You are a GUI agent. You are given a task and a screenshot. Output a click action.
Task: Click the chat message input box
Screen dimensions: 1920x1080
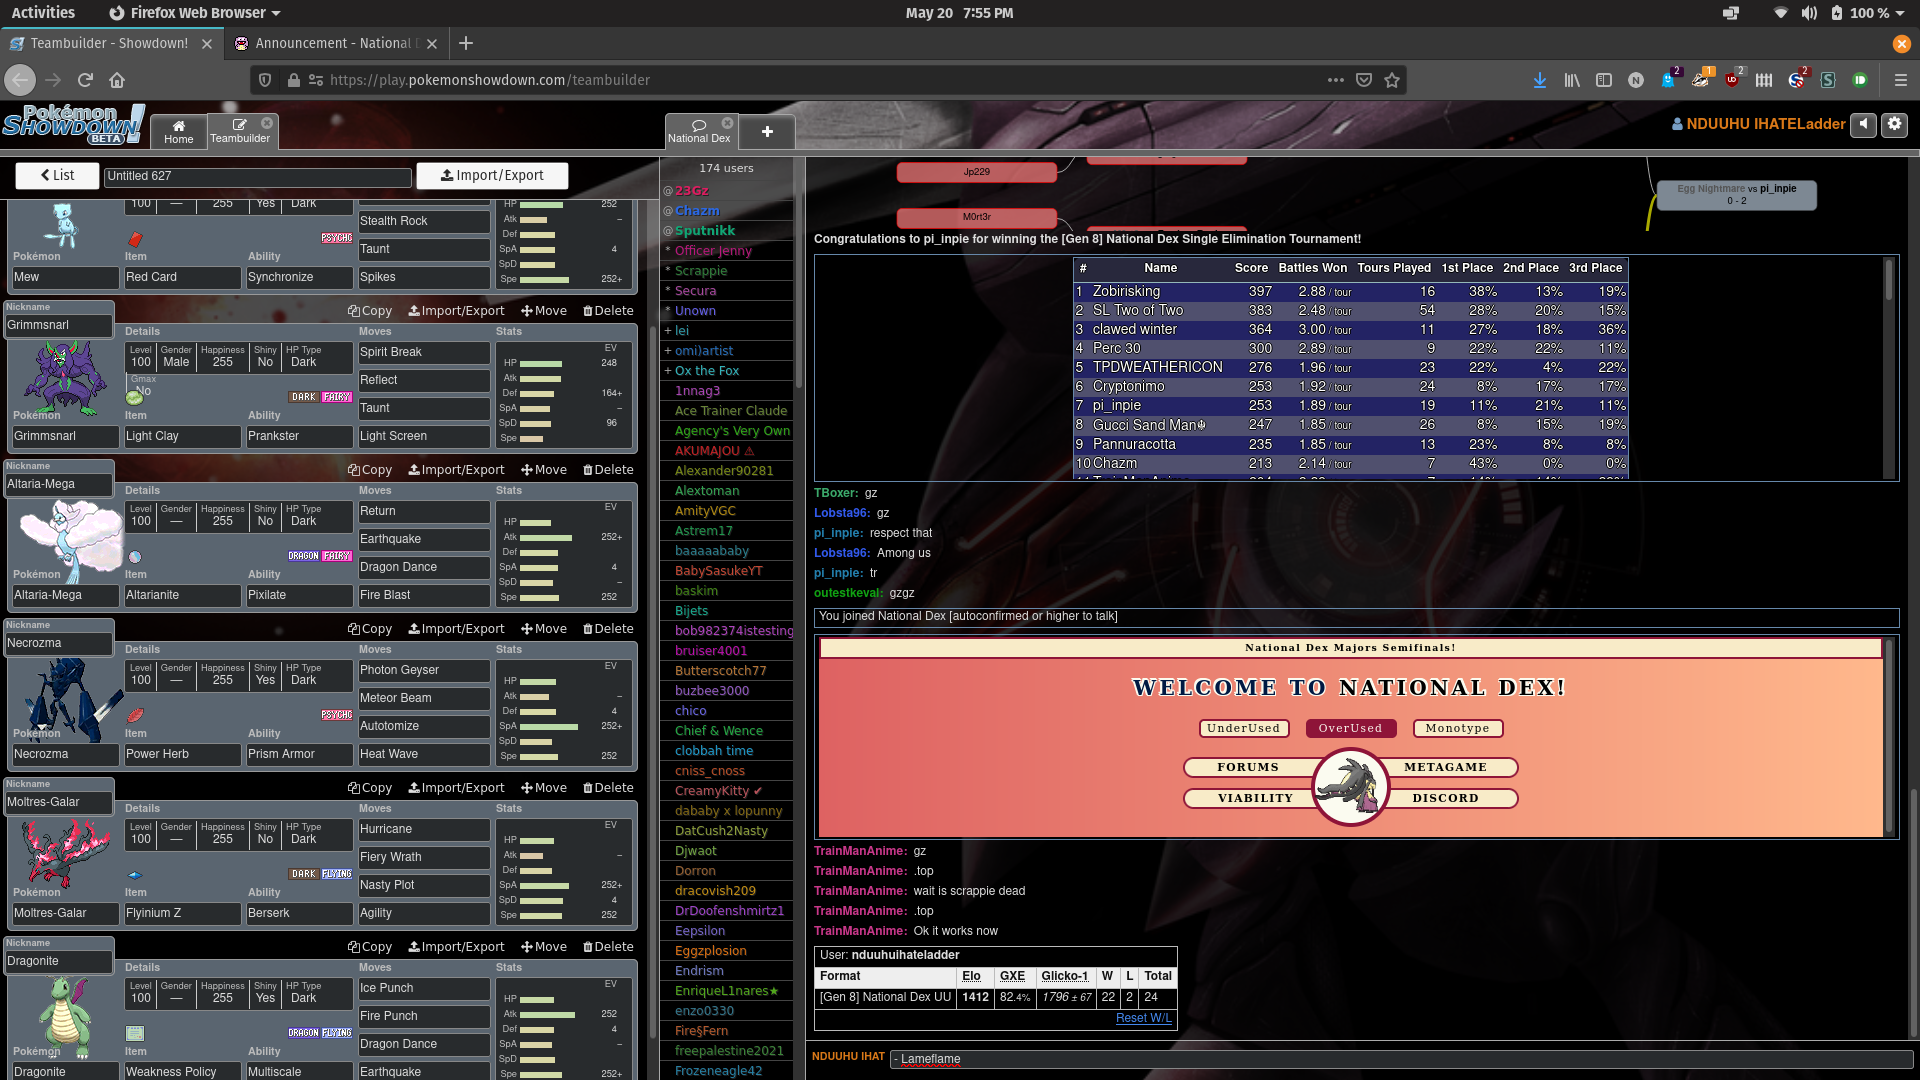tap(1400, 1059)
